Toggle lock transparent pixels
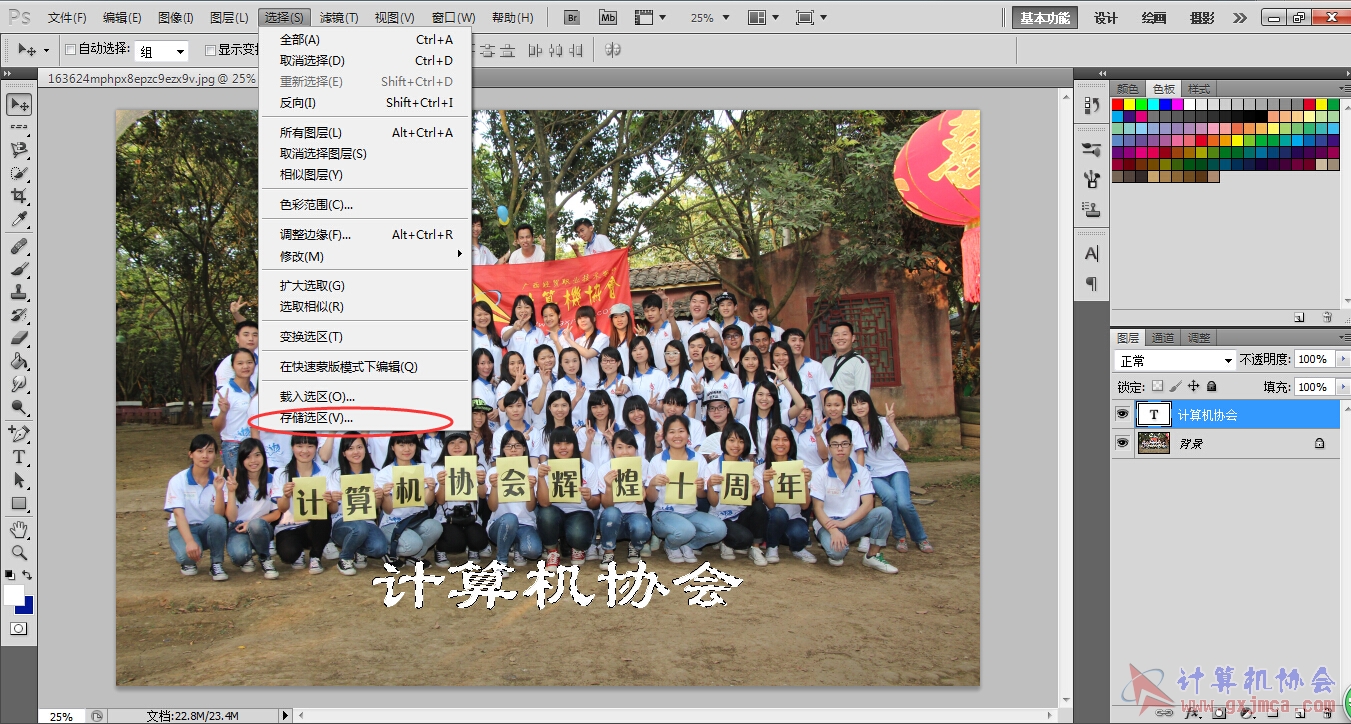This screenshot has width=1351, height=724. 1157,386
